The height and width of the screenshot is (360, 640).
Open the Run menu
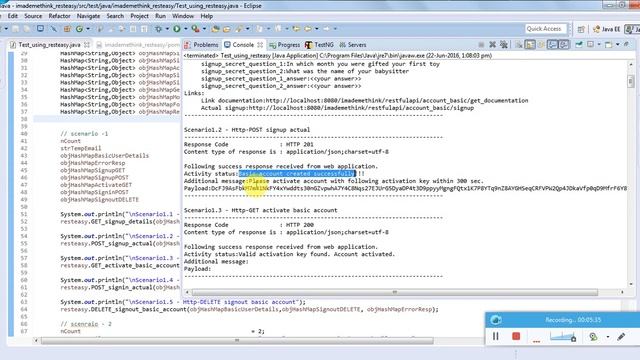click(x=160, y=16)
